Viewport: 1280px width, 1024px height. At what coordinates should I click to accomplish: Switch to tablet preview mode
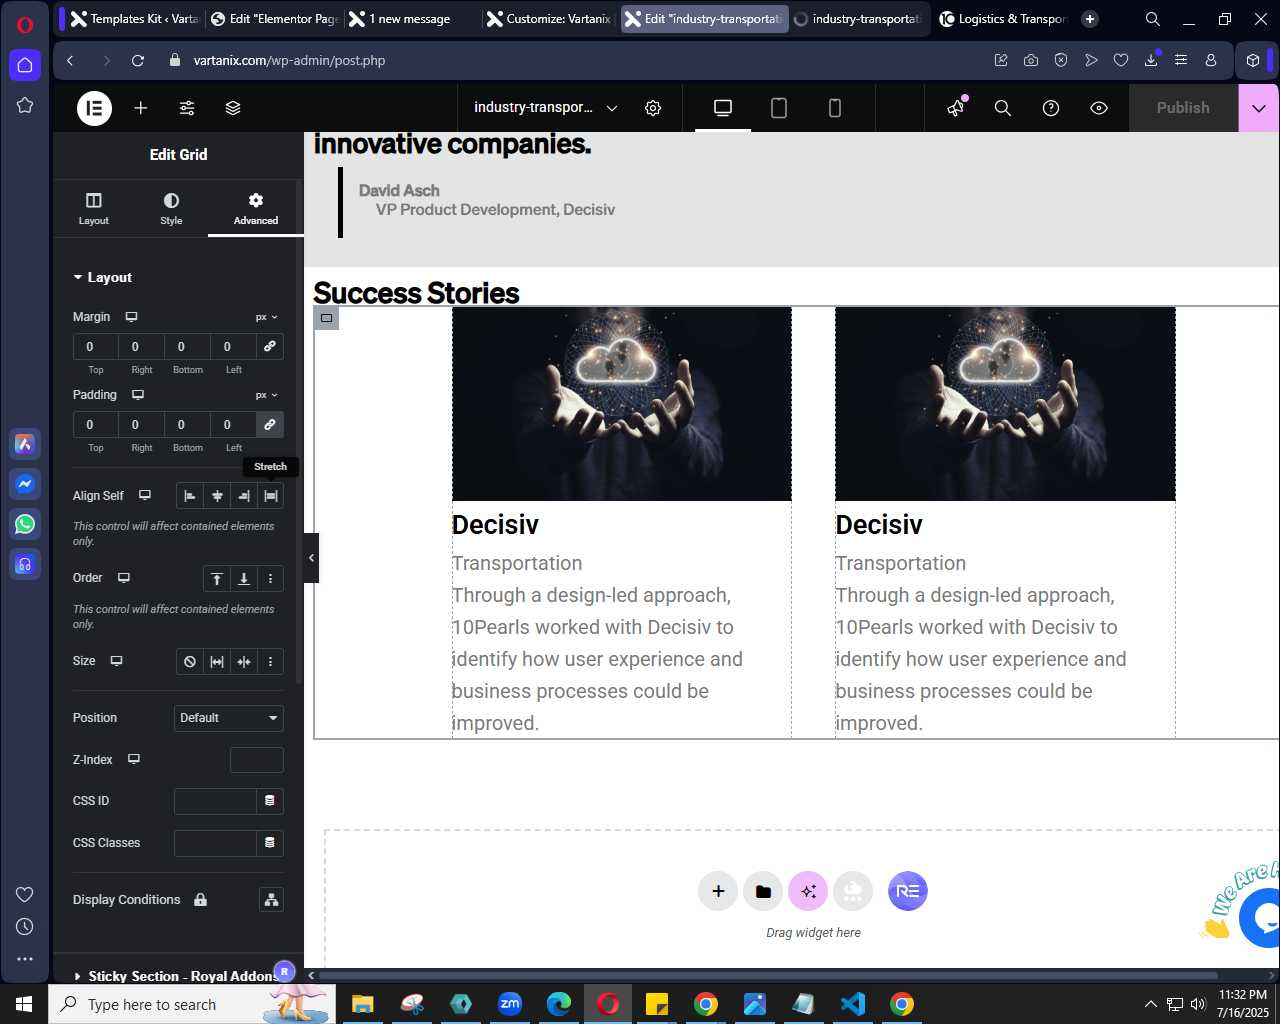click(x=779, y=108)
